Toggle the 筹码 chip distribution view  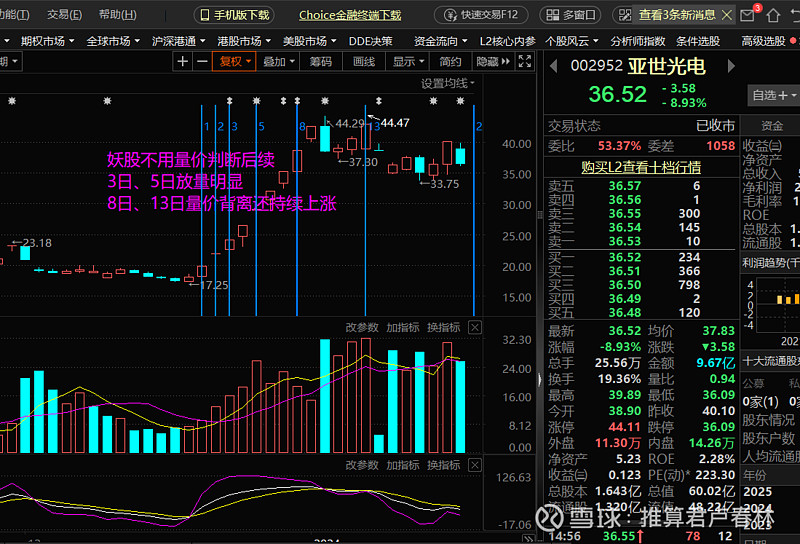pos(320,61)
